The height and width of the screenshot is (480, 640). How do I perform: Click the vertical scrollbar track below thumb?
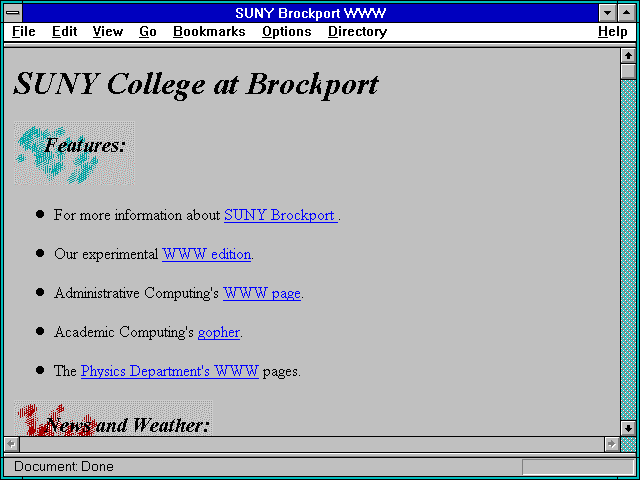click(x=628, y=250)
